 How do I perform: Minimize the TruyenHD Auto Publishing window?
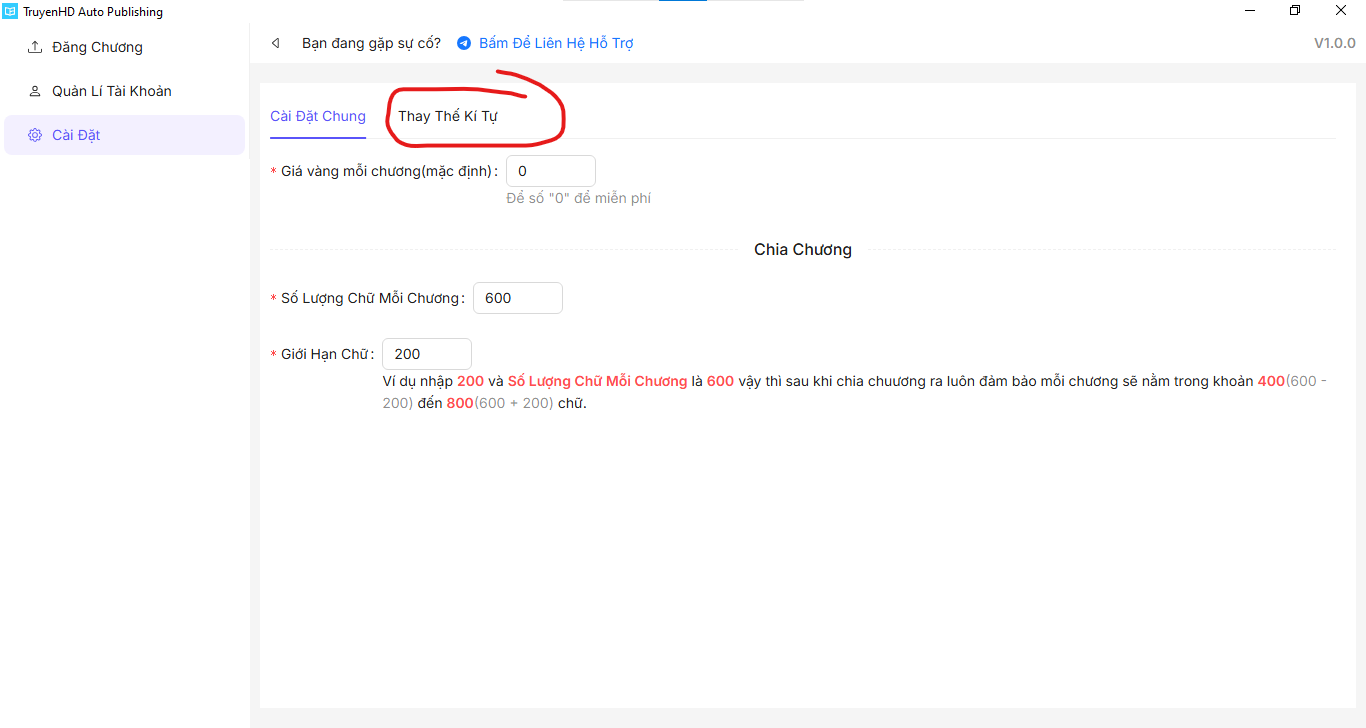[1250, 11]
